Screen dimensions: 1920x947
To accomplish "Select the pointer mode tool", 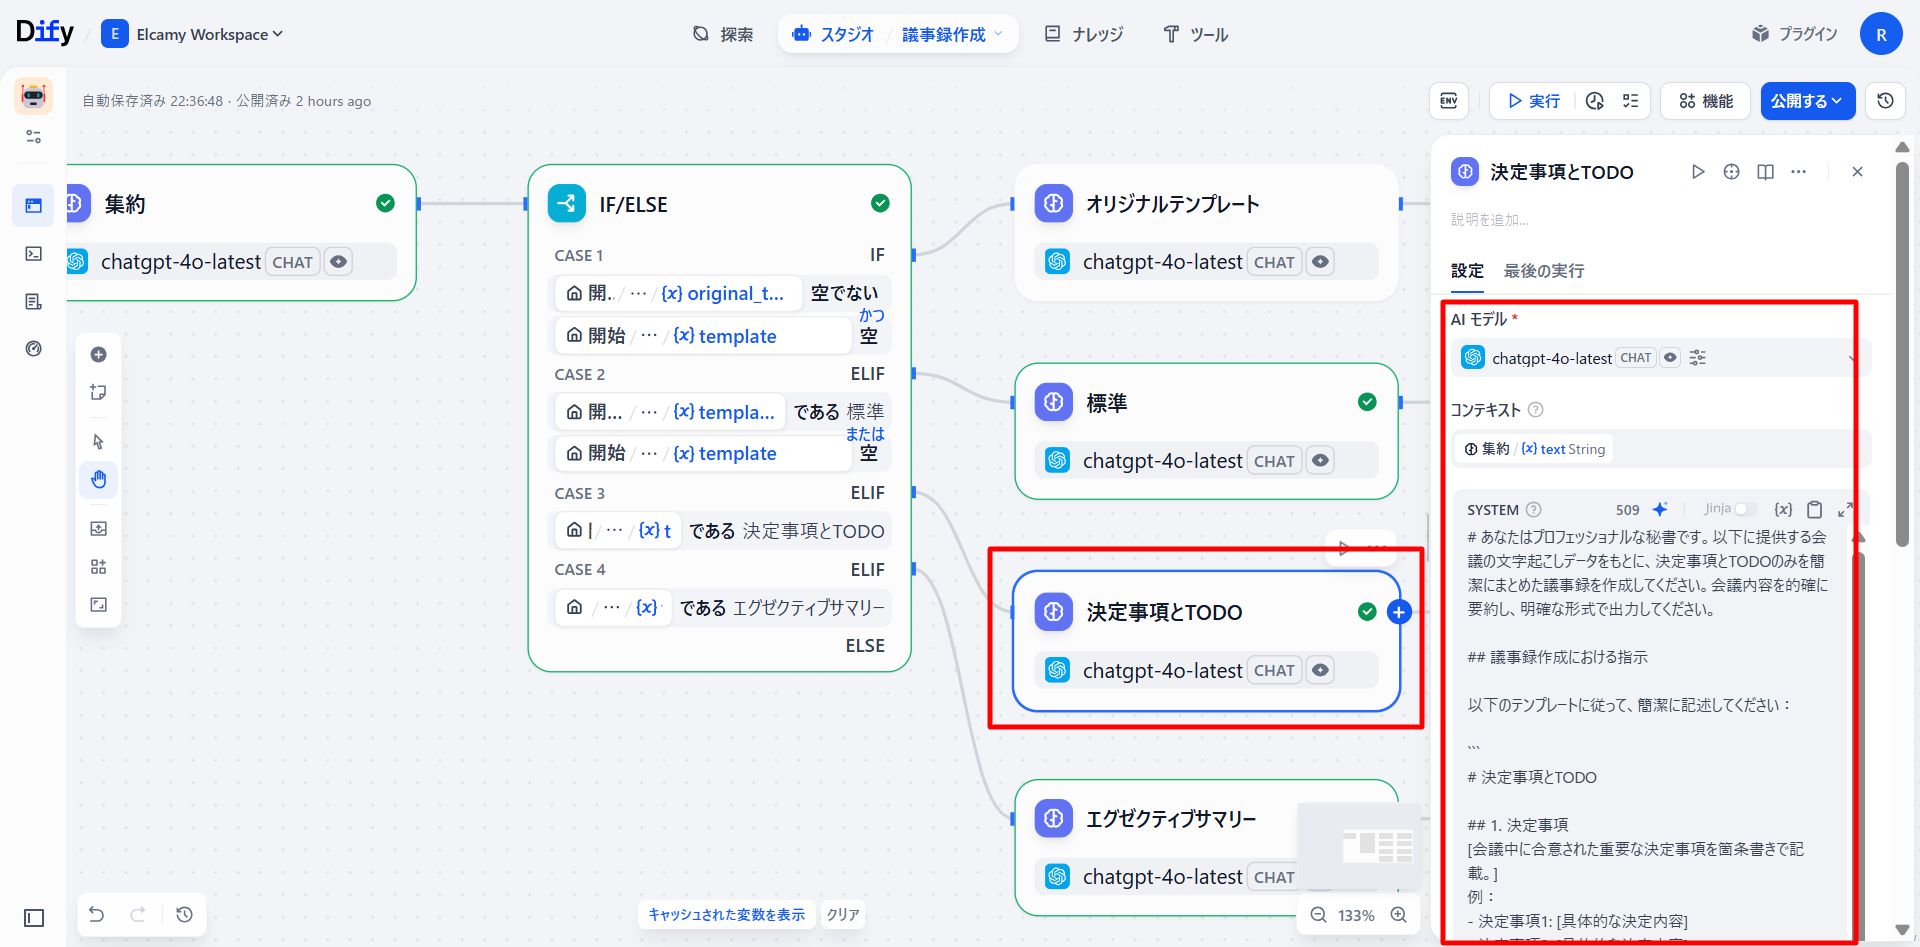I will point(98,442).
